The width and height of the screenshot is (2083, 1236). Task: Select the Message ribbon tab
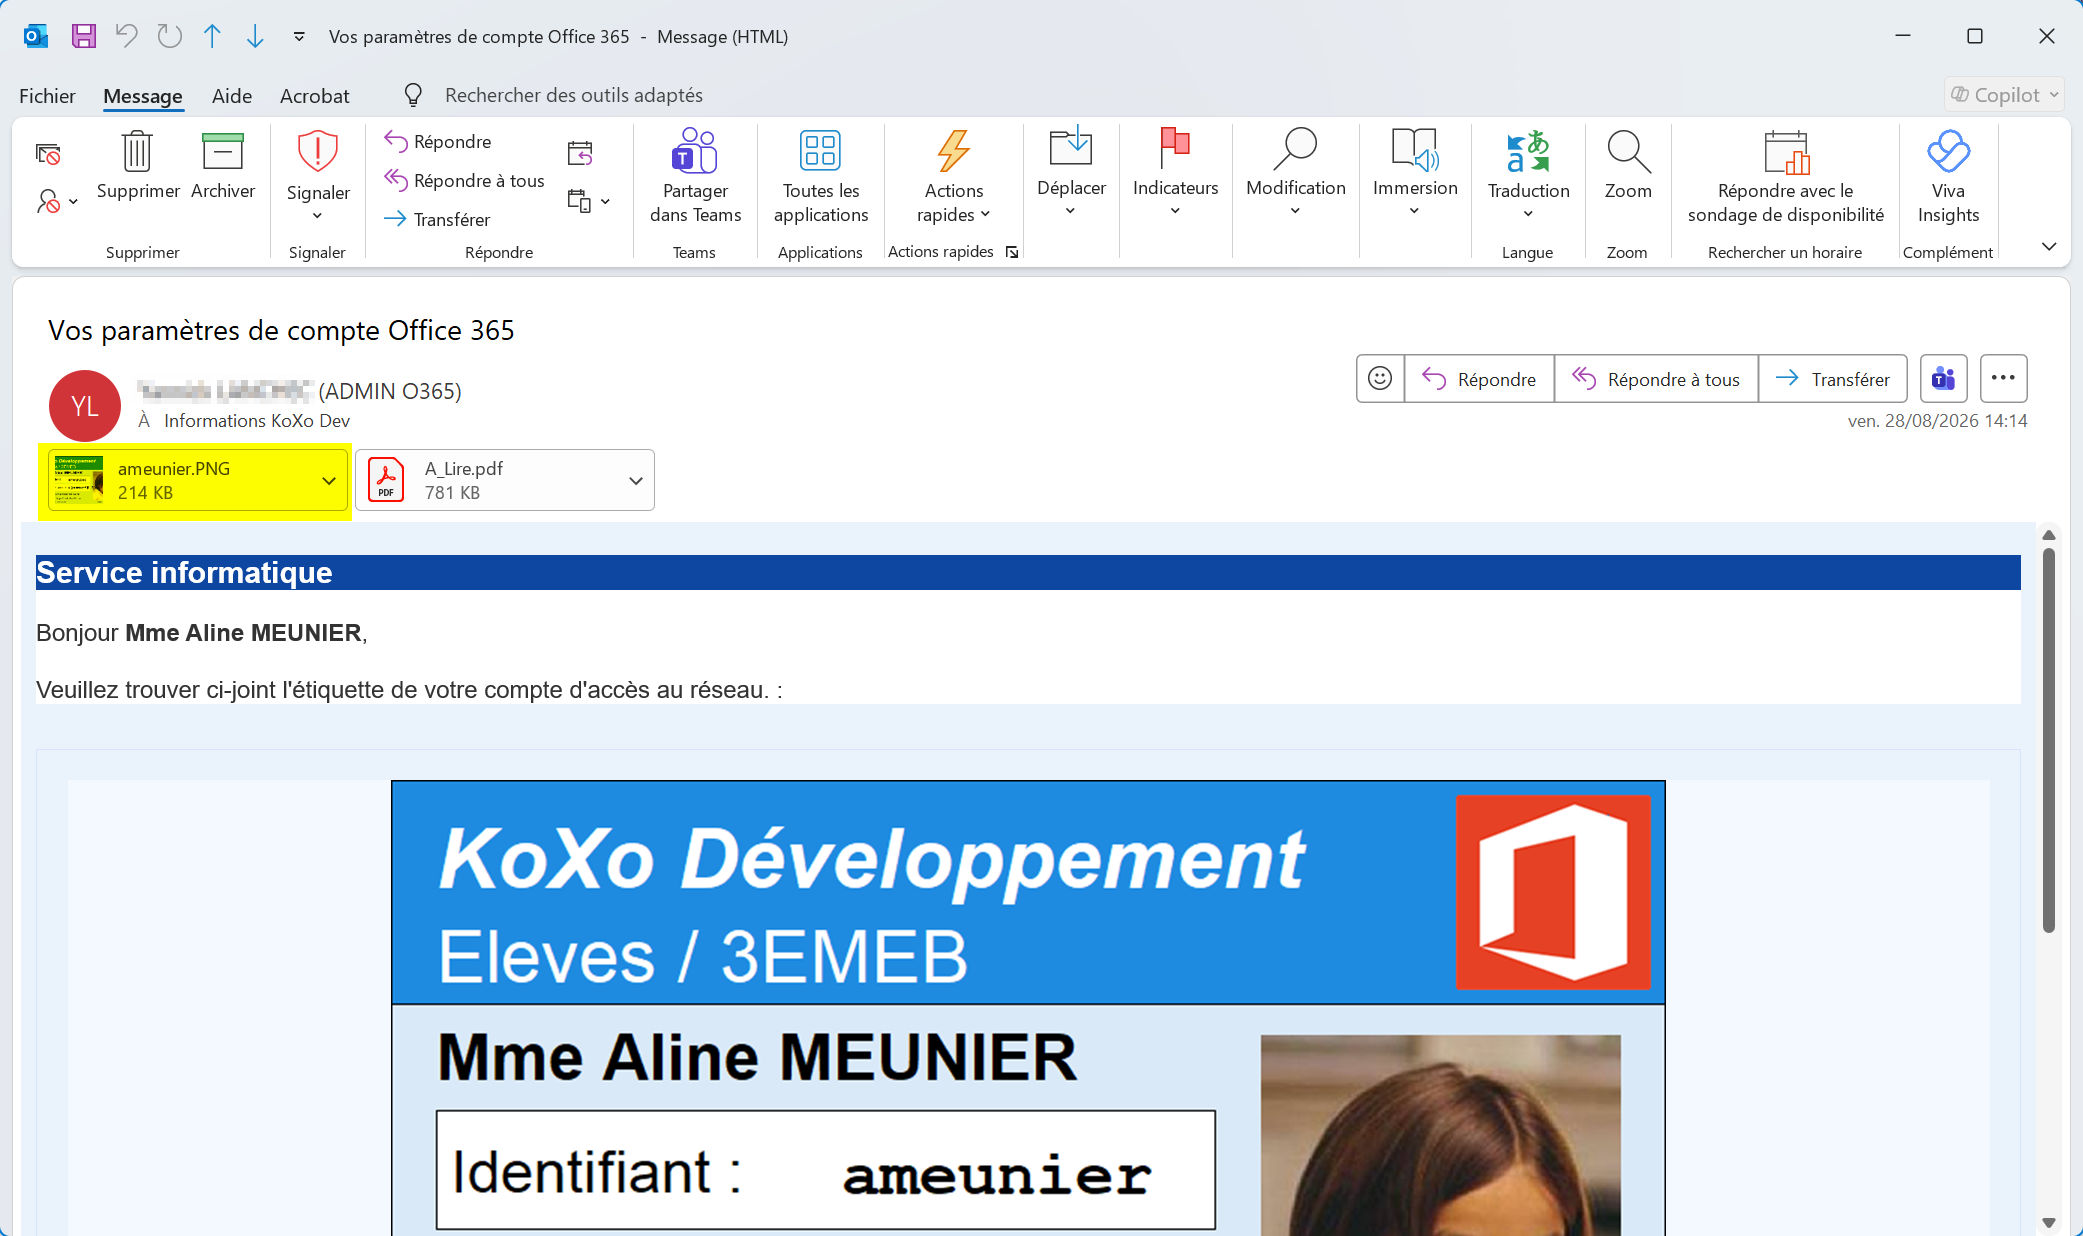tap(143, 96)
